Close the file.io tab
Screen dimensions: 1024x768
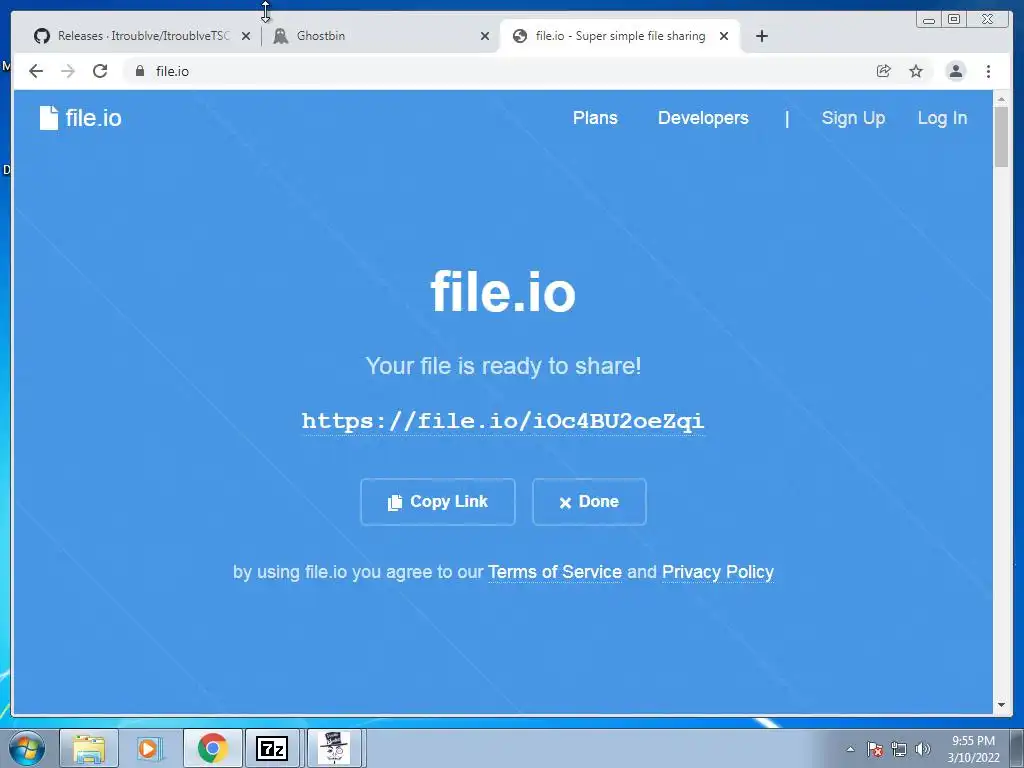point(724,37)
